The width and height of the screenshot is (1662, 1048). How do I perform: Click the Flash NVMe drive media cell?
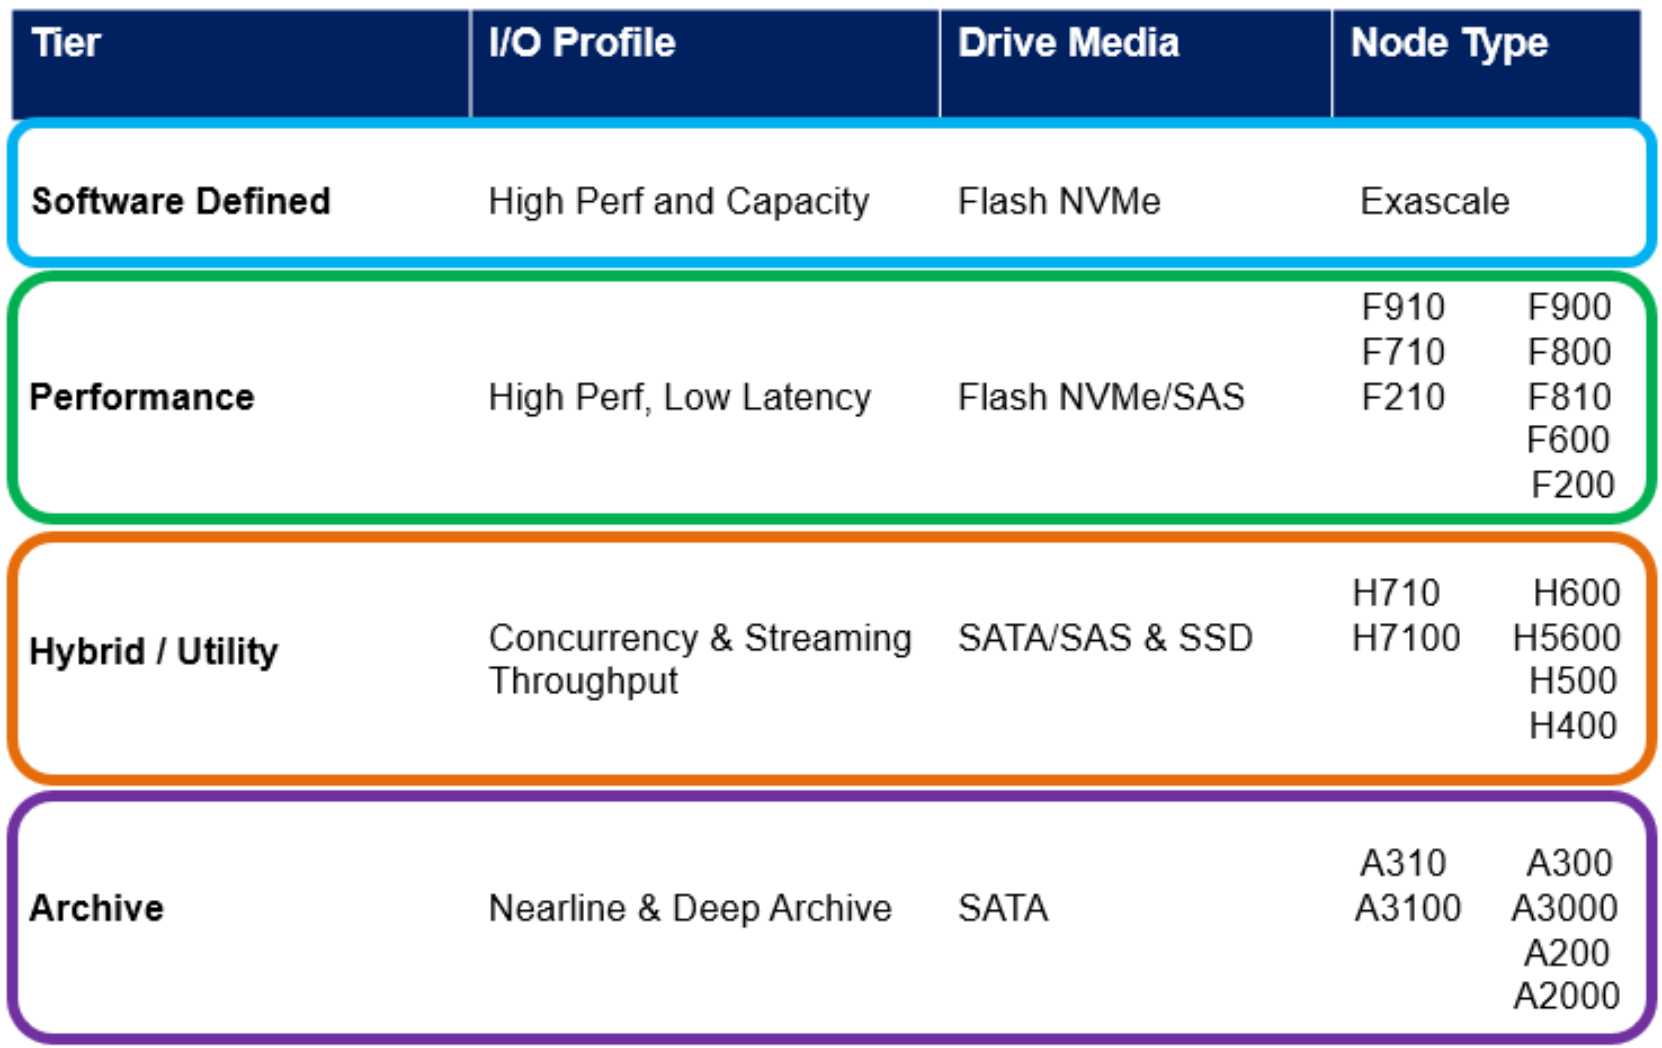tap(1059, 201)
